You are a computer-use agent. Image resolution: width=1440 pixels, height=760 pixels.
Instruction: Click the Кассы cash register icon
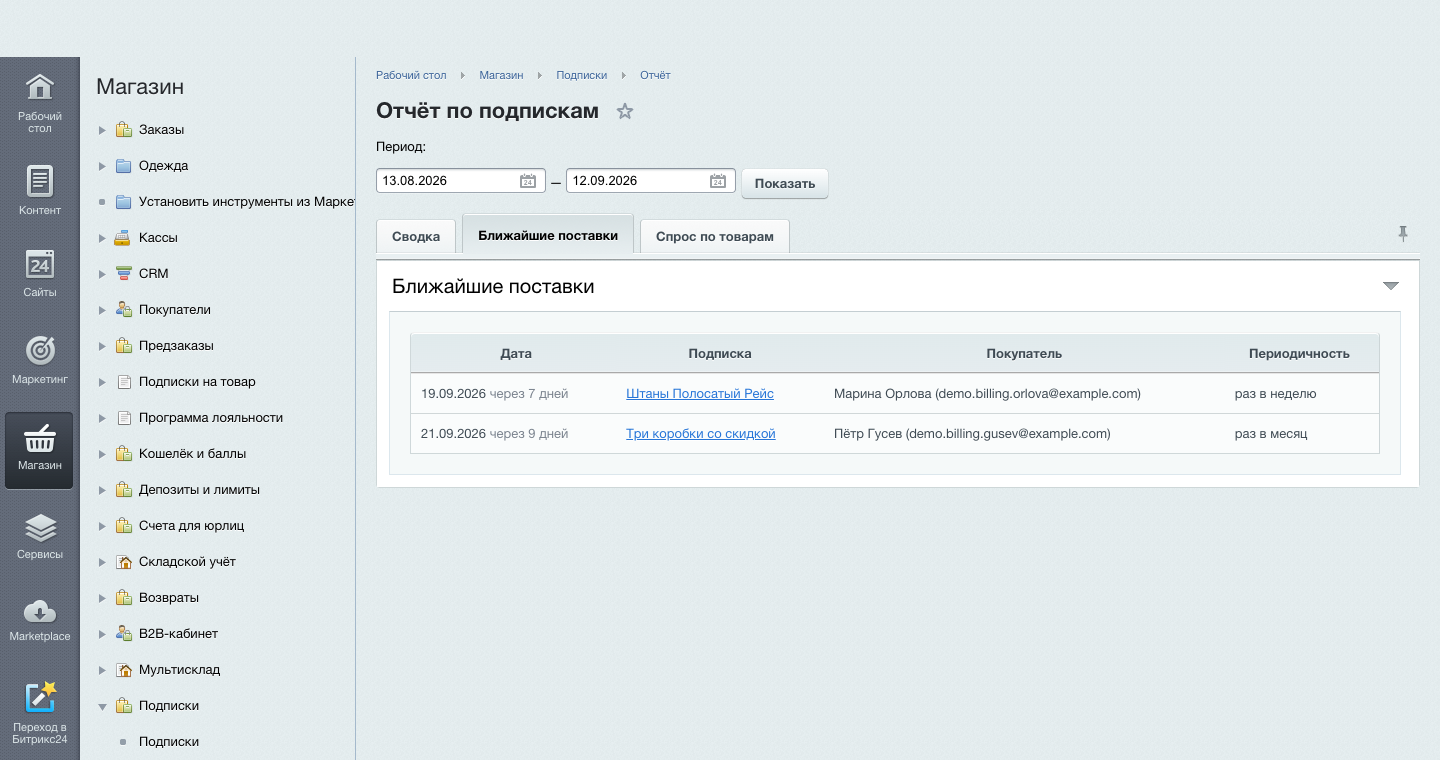point(124,237)
